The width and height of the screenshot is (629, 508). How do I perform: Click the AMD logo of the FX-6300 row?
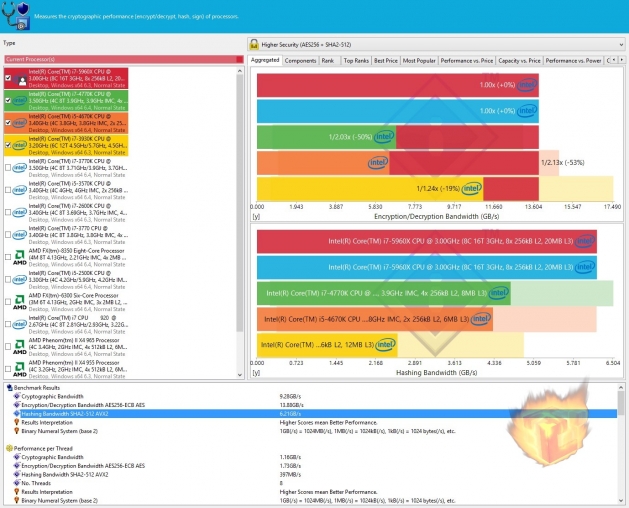click(x=20, y=302)
